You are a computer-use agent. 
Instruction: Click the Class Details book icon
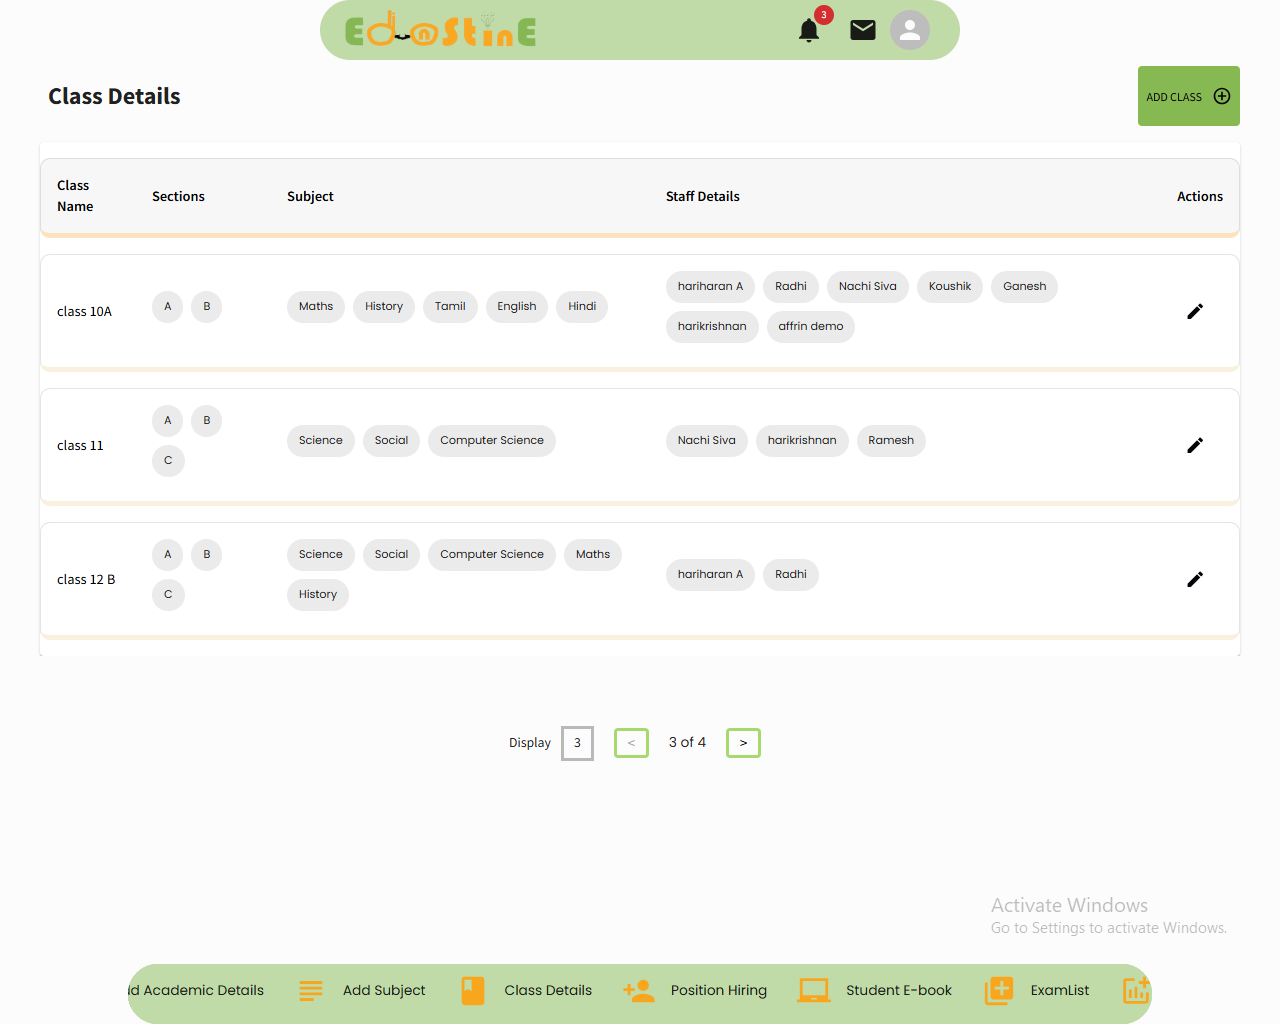(473, 990)
